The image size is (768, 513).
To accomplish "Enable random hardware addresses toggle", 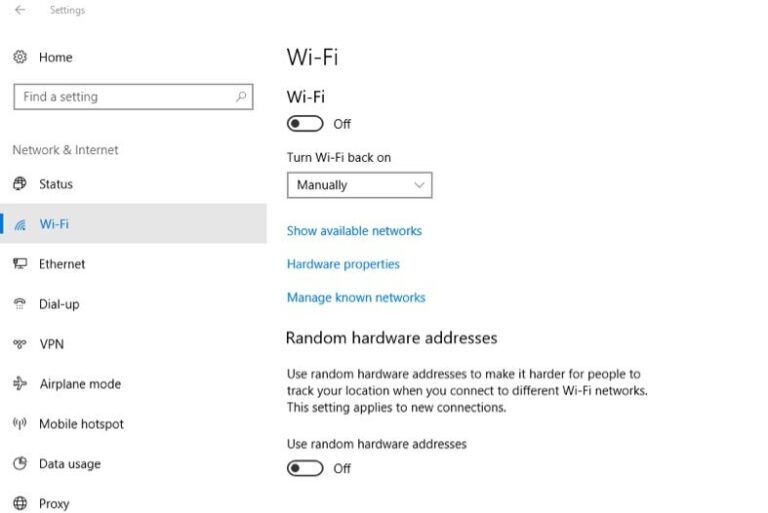I will (305, 468).
